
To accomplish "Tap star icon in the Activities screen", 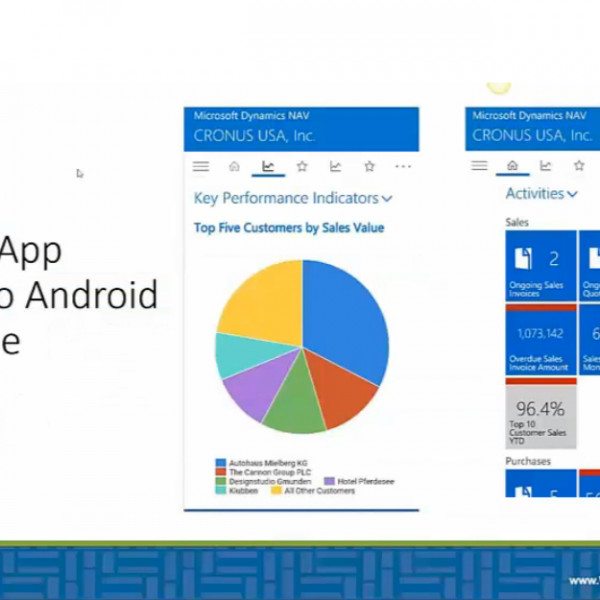I will pyautogui.click(x=579, y=165).
